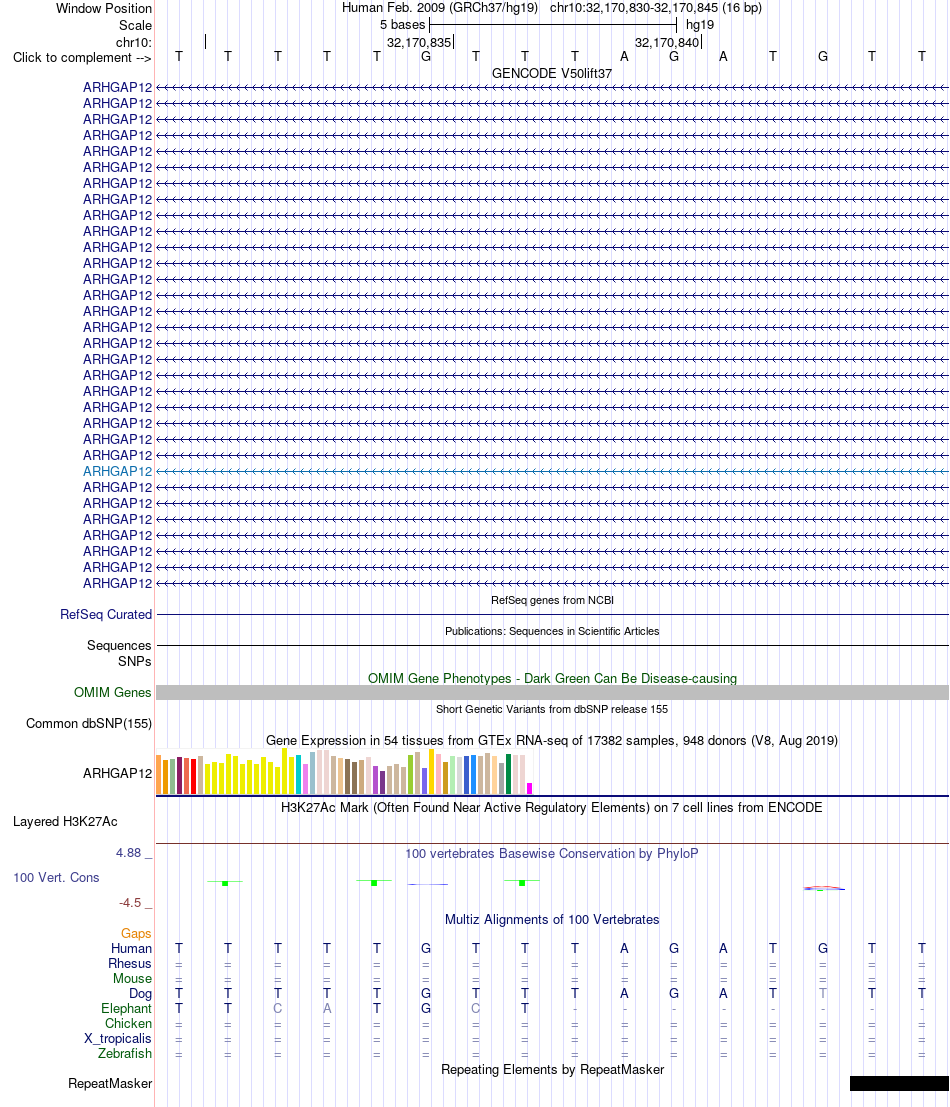Viewport: 950px width, 1107px height.
Task: Select the Common dbSNP(155) track label
Action: click(89, 724)
